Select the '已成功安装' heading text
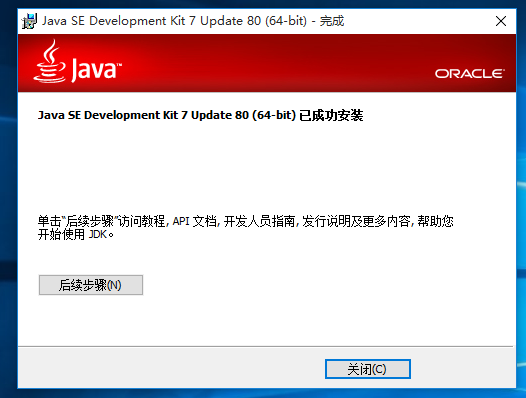This screenshot has height=398, width=526. [x=331, y=115]
